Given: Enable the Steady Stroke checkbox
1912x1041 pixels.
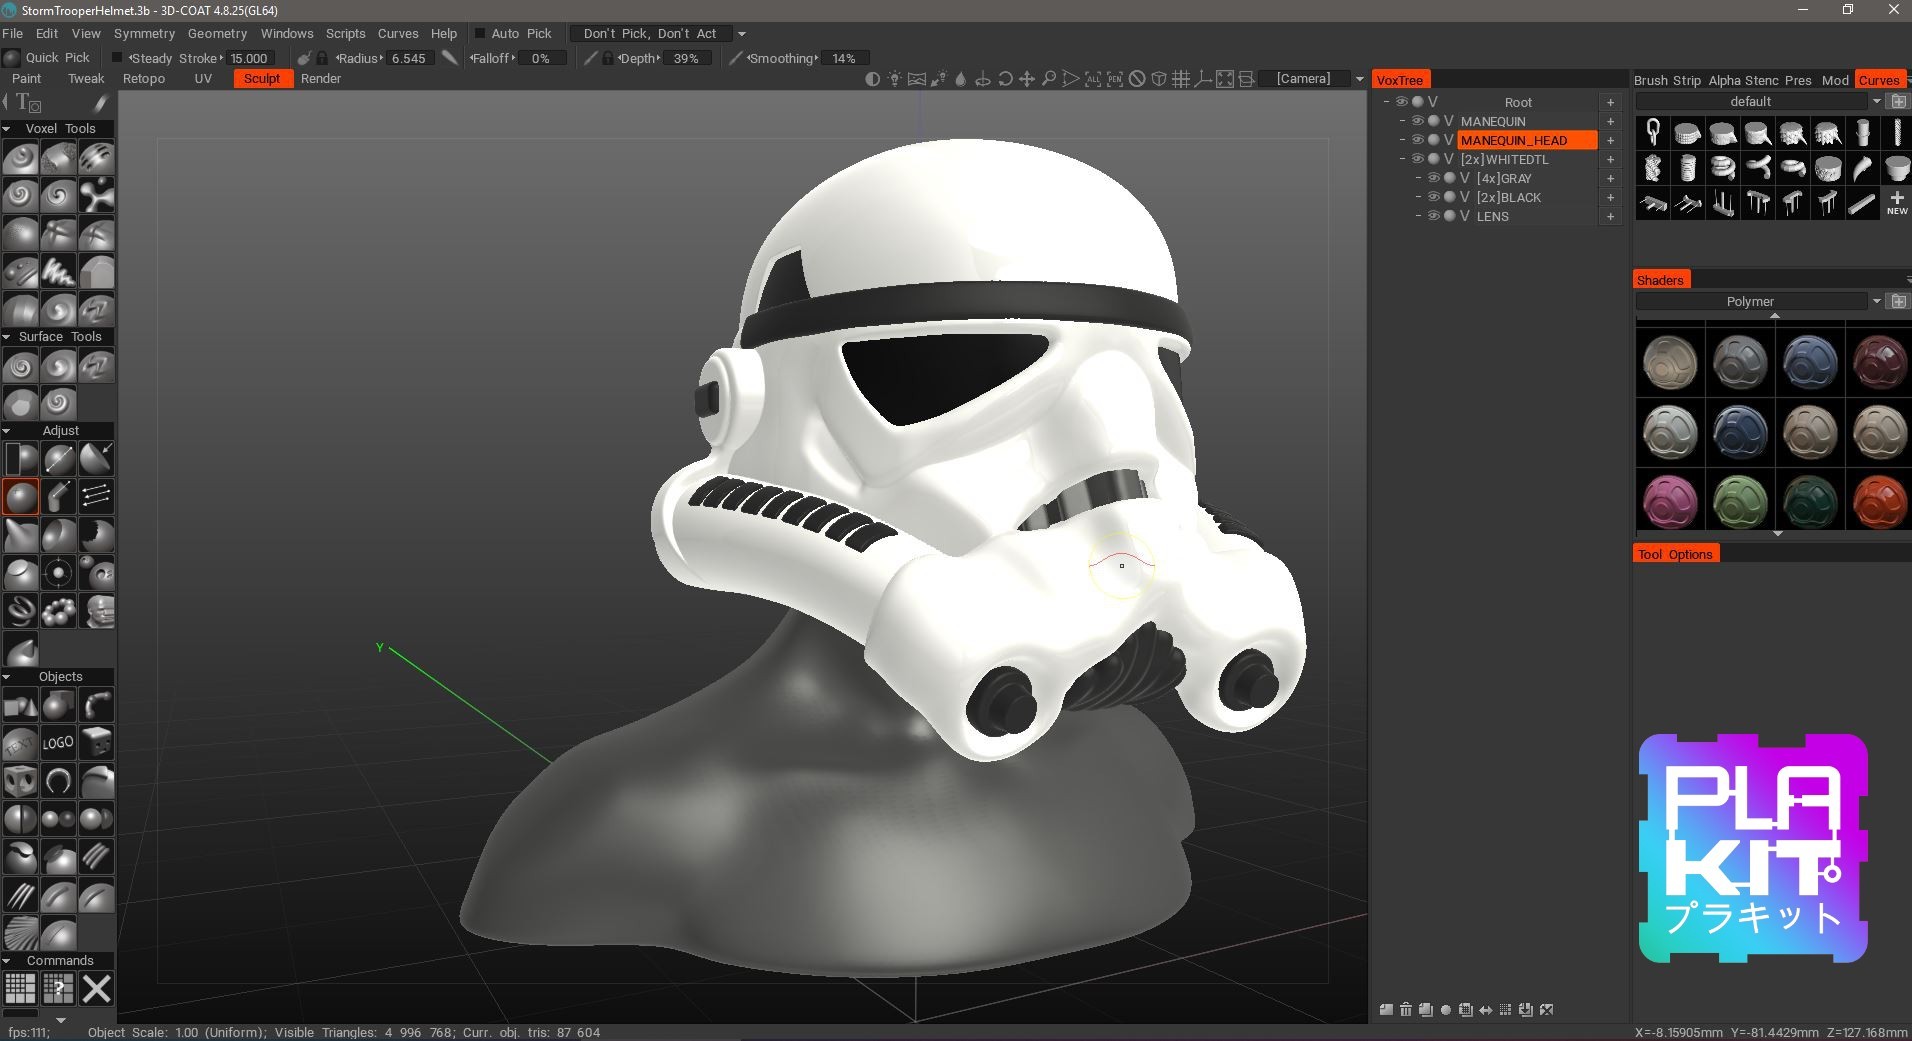Looking at the screenshot, I should pyautogui.click(x=117, y=58).
